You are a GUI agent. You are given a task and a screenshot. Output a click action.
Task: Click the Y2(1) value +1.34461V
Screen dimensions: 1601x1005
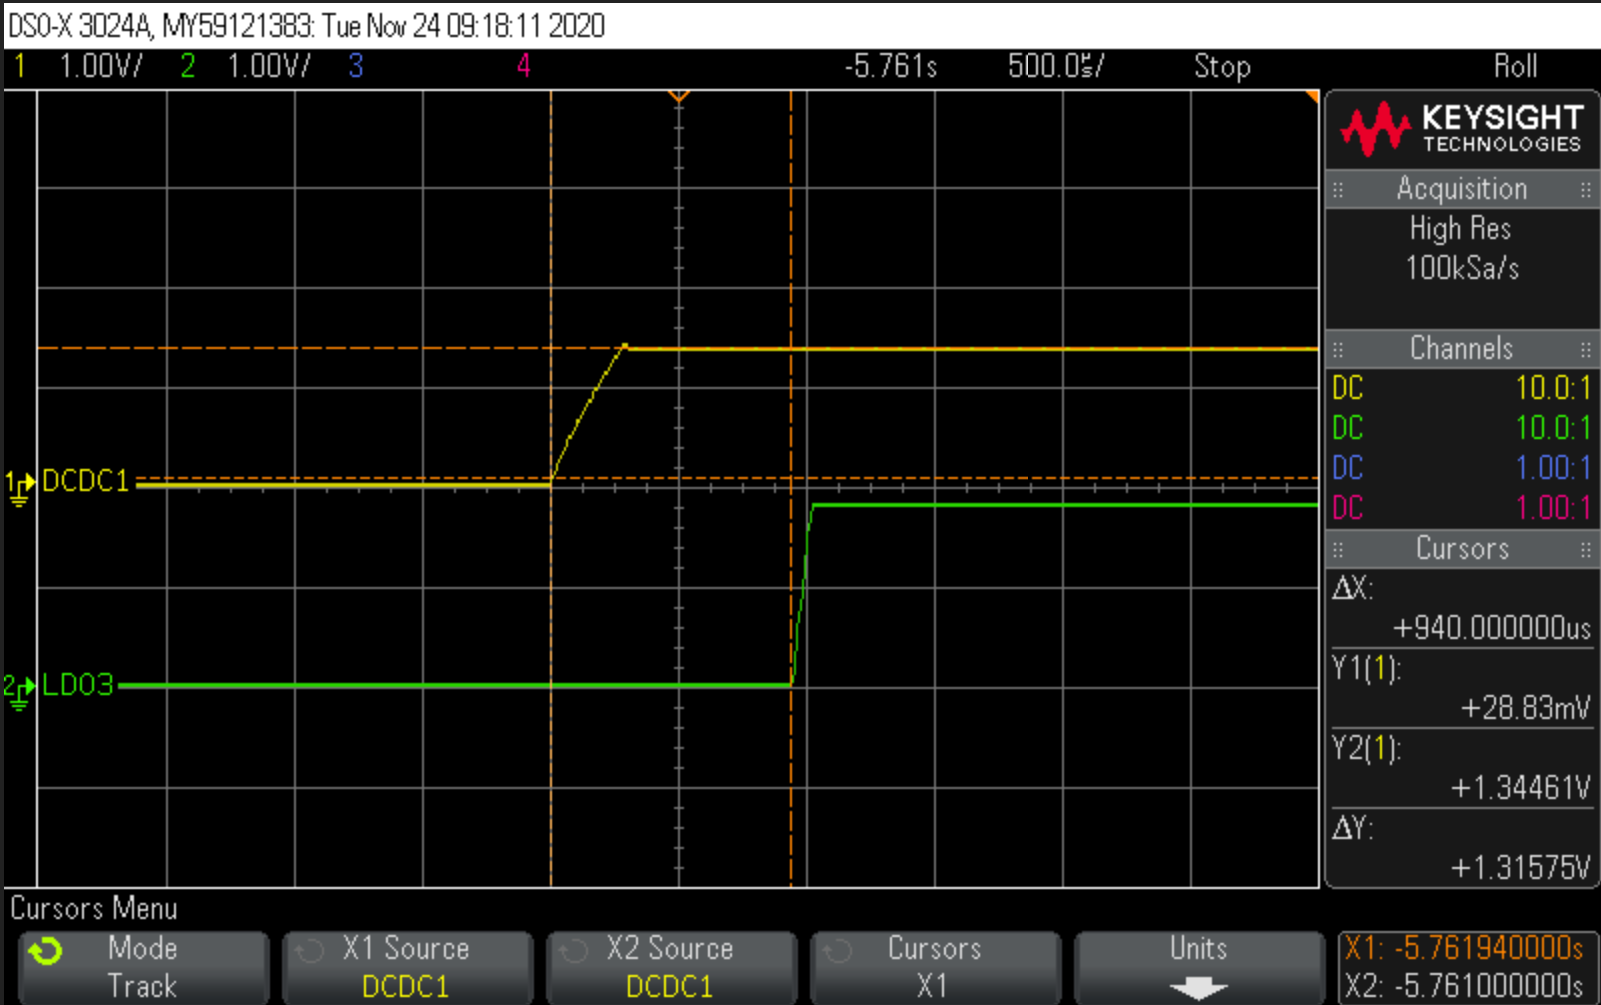coord(1521,788)
